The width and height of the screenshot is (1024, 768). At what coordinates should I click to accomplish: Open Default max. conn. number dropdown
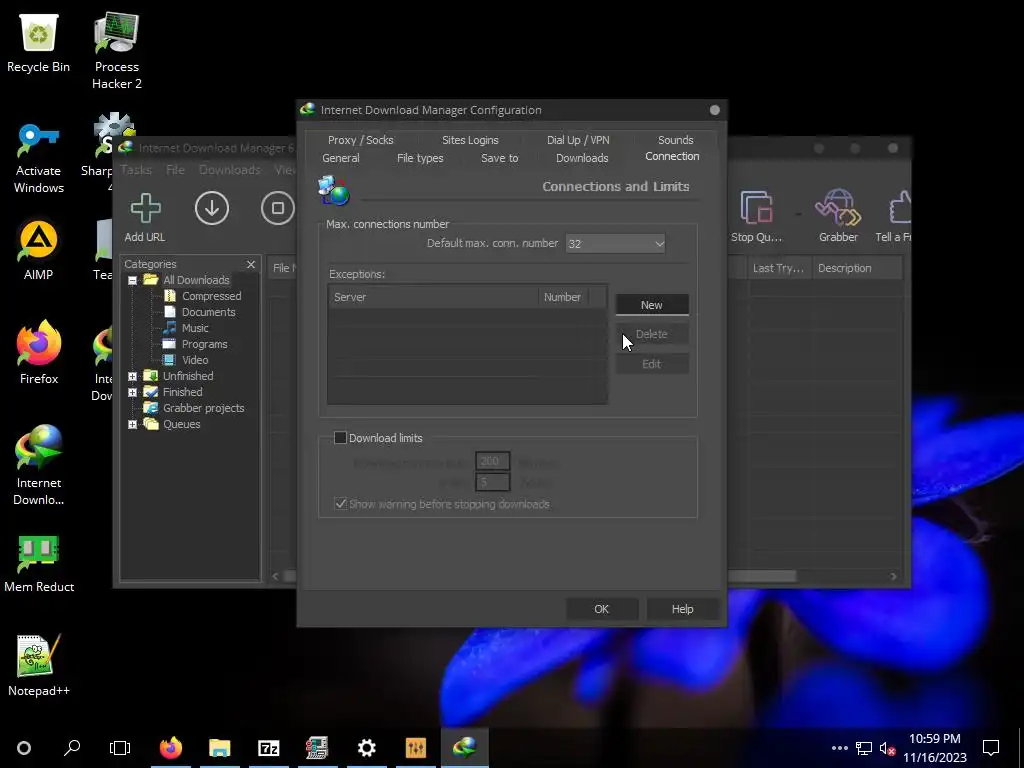tap(615, 244)
